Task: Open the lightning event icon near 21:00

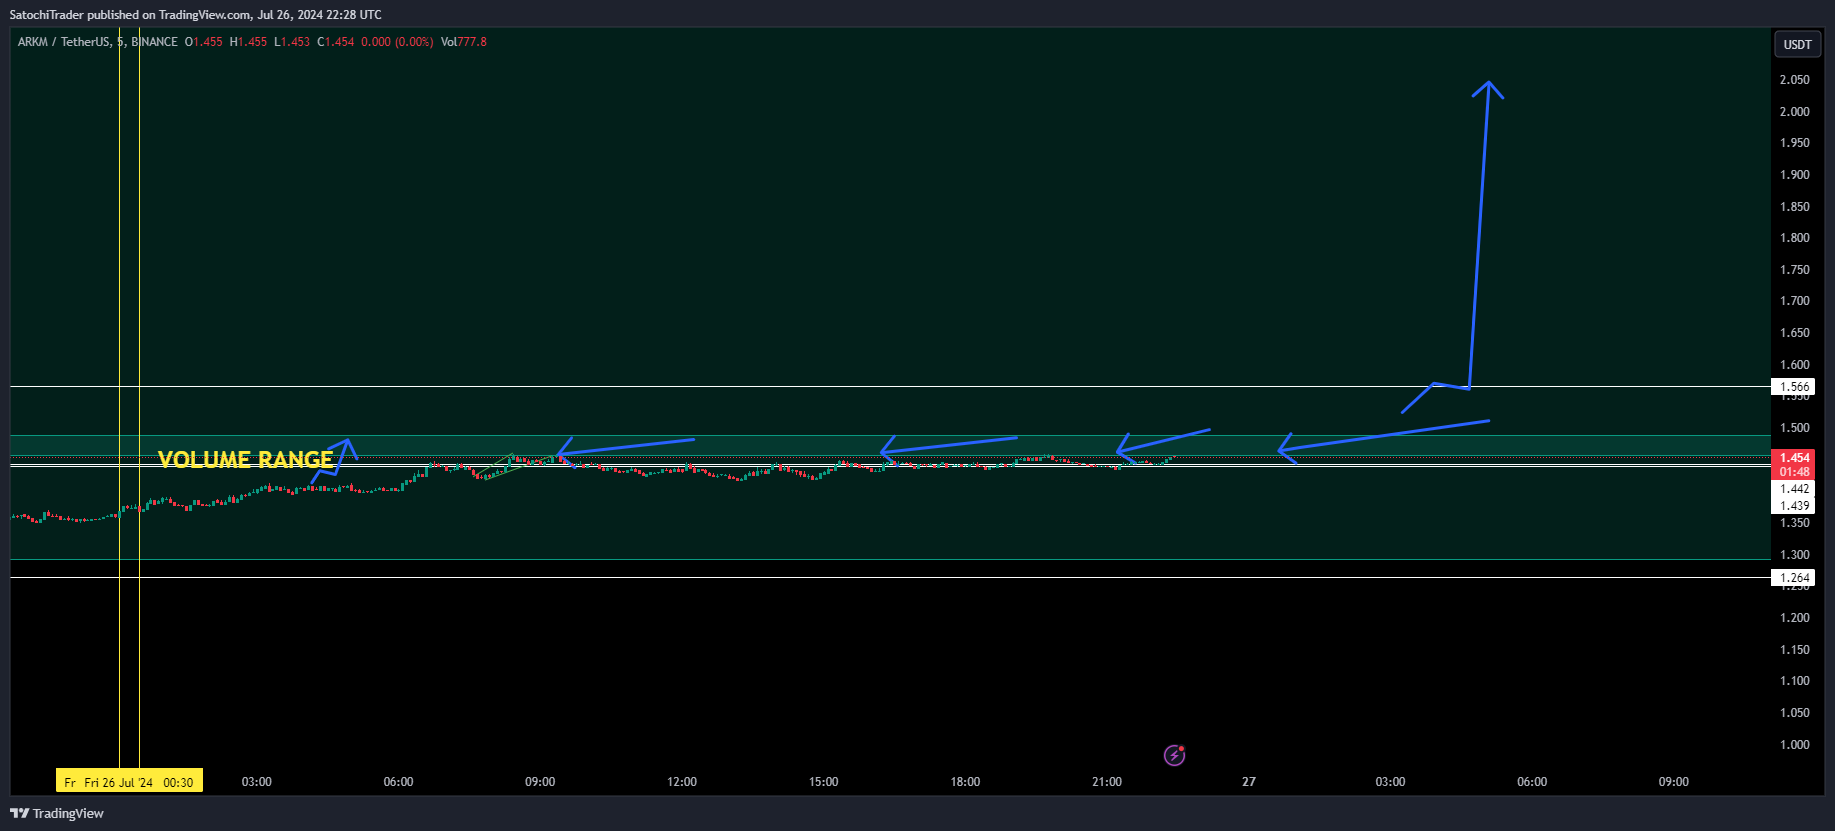Action: pyautogui.click(x=1174, y=755)
